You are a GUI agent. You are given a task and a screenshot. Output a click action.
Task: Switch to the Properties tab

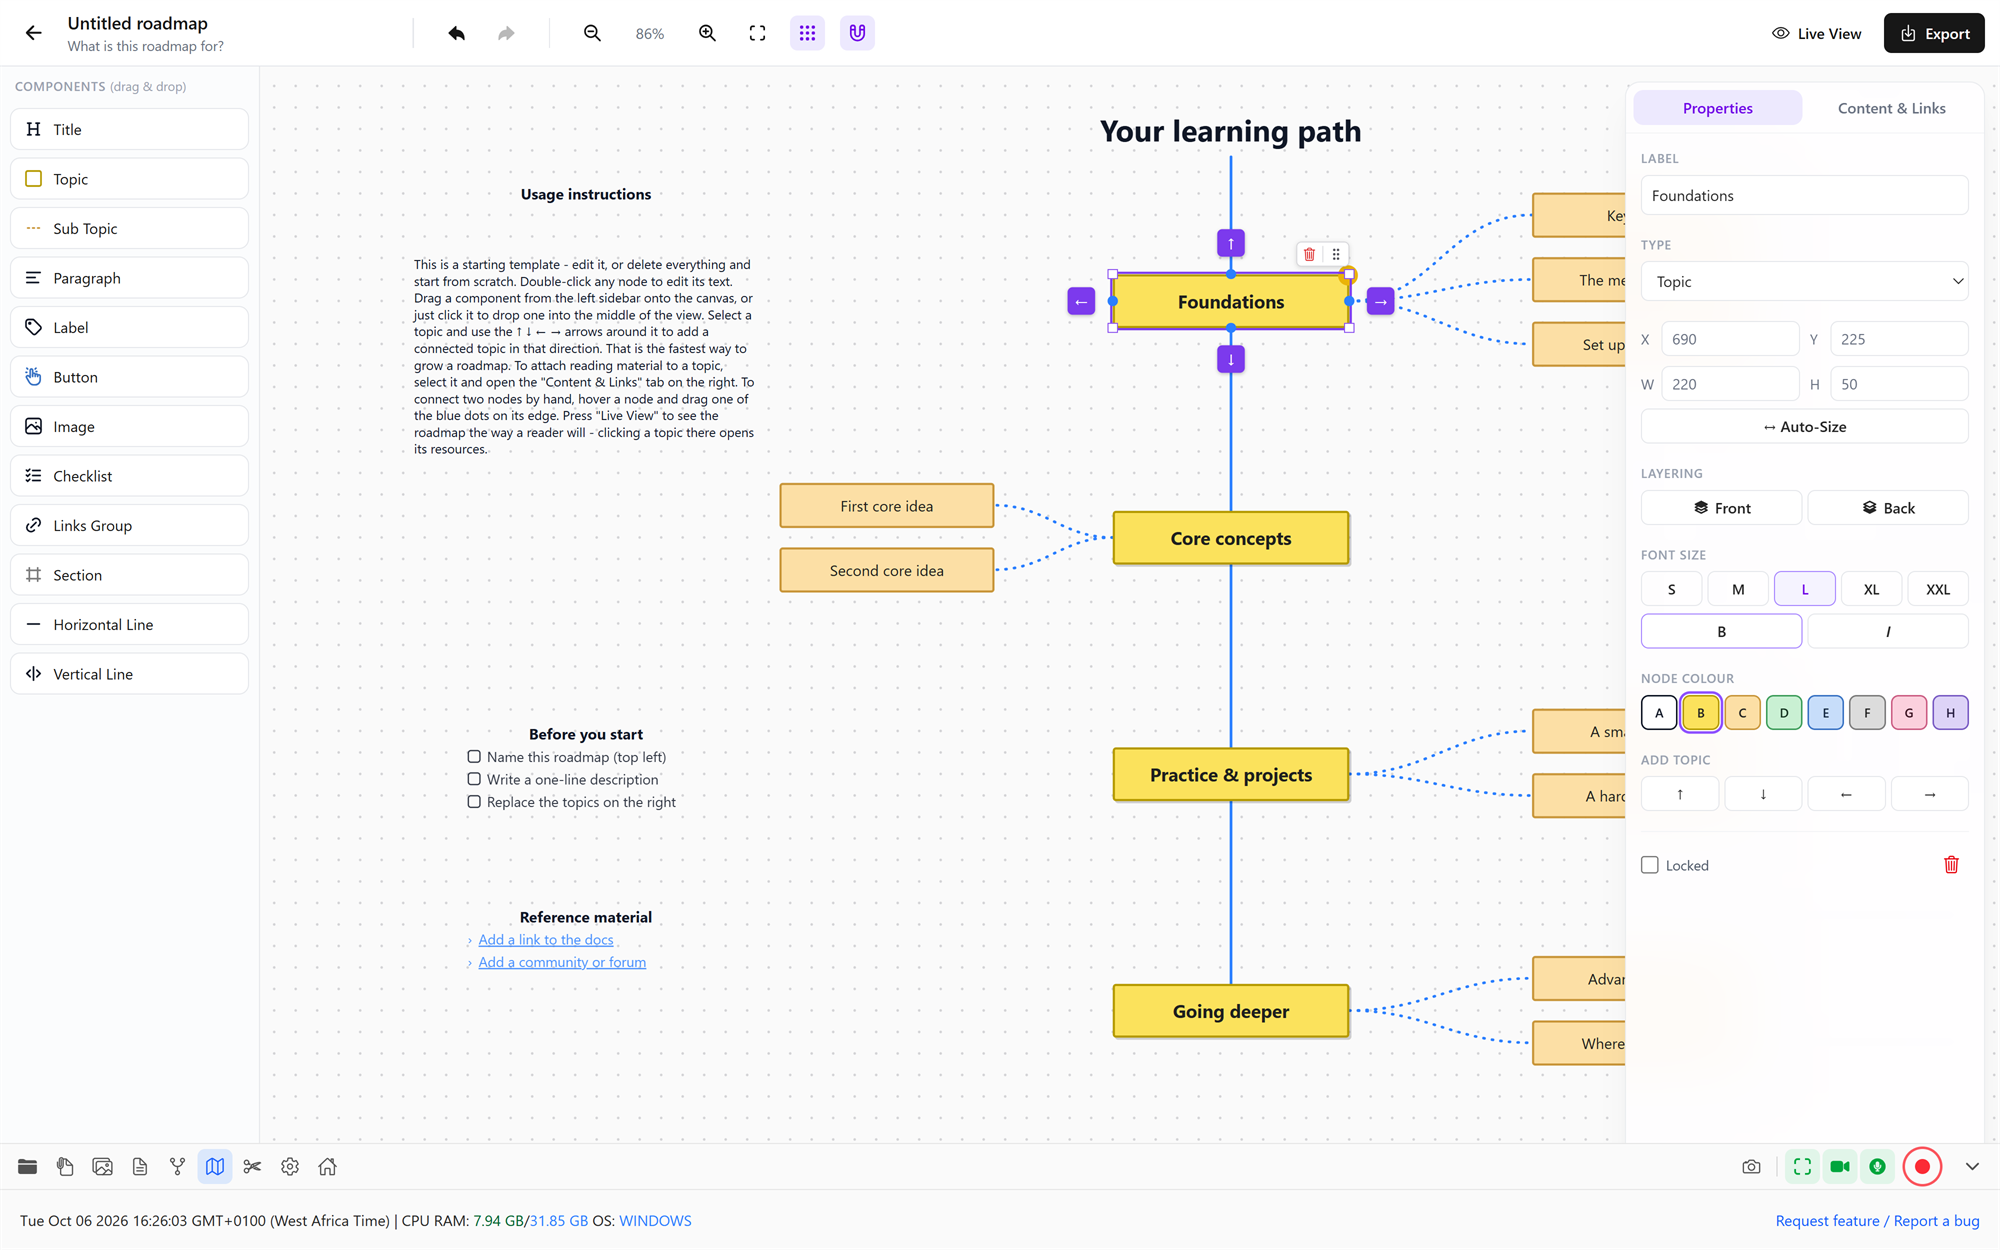[1717, 108]
